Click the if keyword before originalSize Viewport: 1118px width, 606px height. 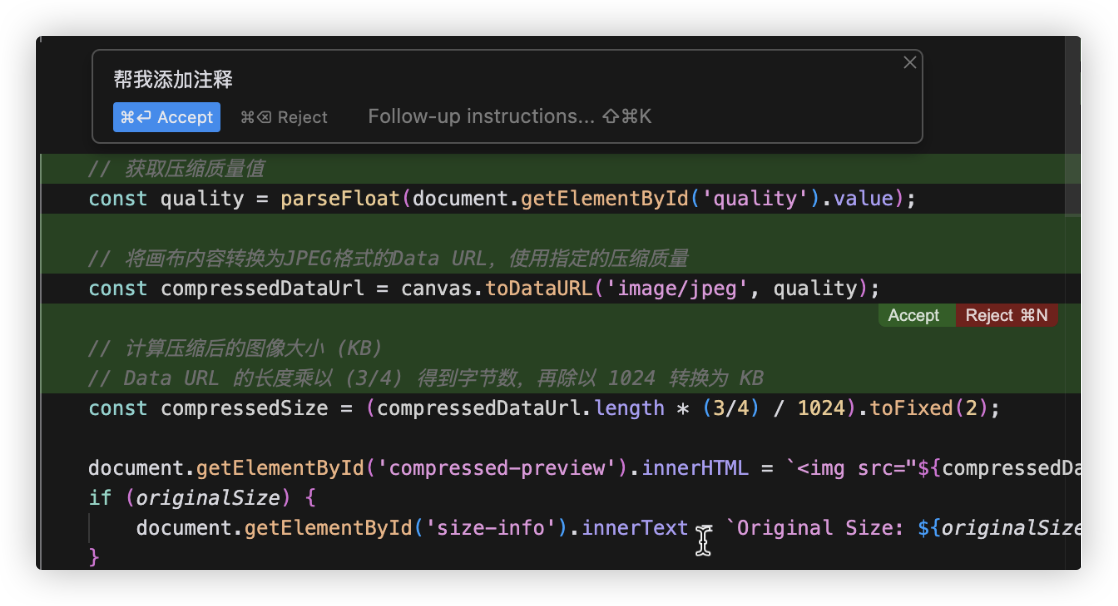pyautogui.click(x=100, y=497)
